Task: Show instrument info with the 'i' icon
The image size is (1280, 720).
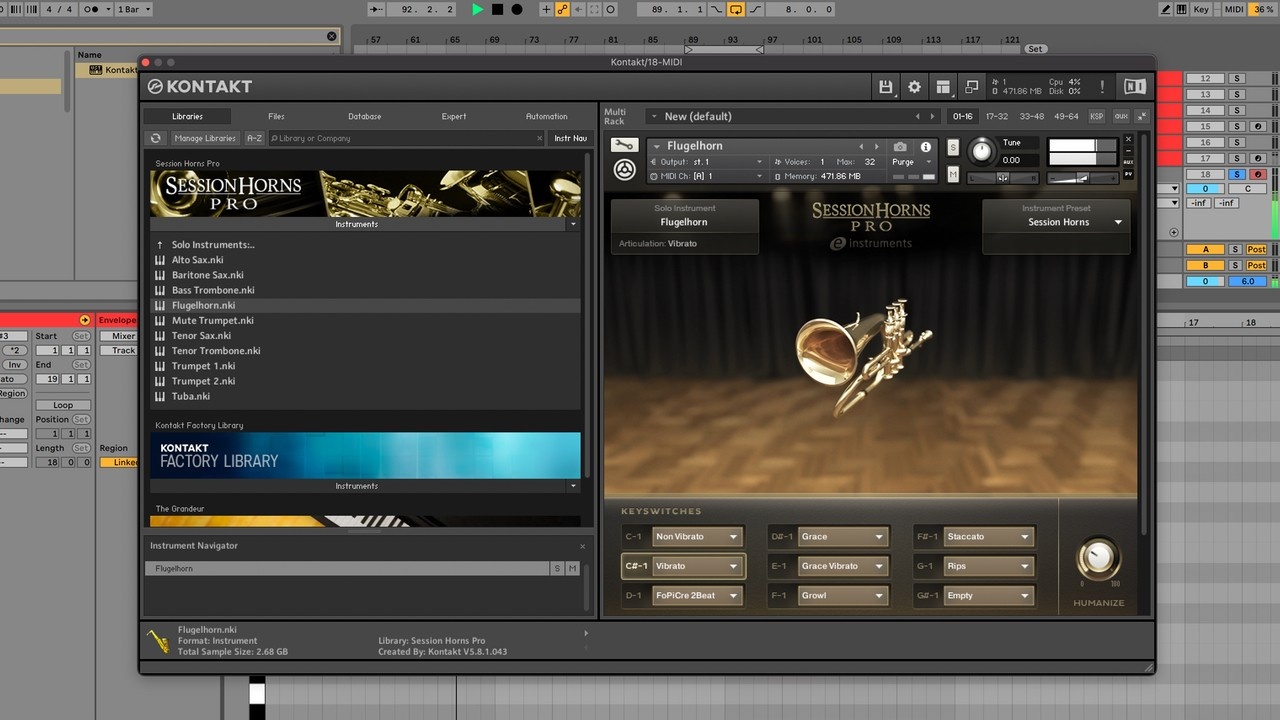Action: point(926,147)
